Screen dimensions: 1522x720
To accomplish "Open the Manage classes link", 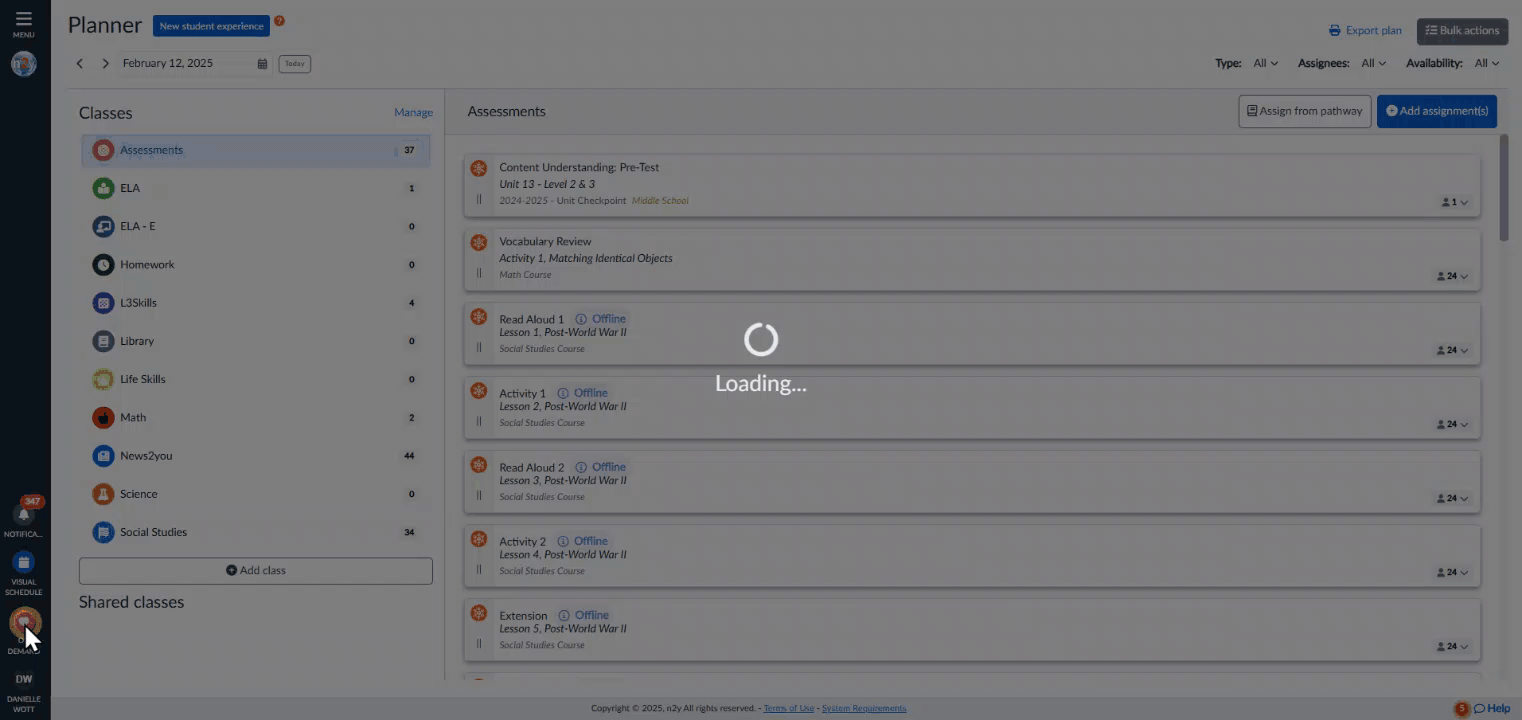I will click(413, 113).
